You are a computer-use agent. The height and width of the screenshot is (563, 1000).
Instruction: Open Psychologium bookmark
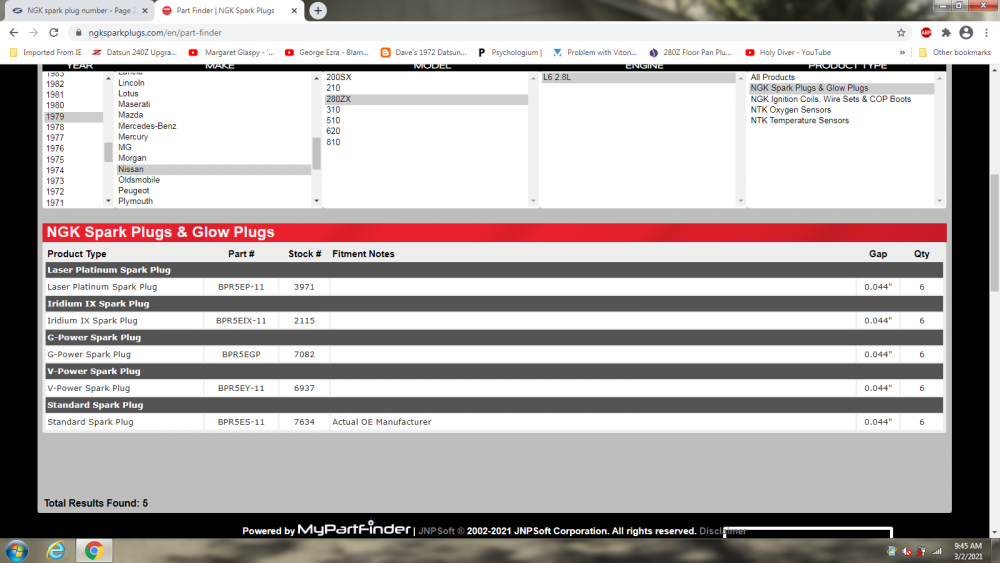pyautogui.click(x=510, y=52)
